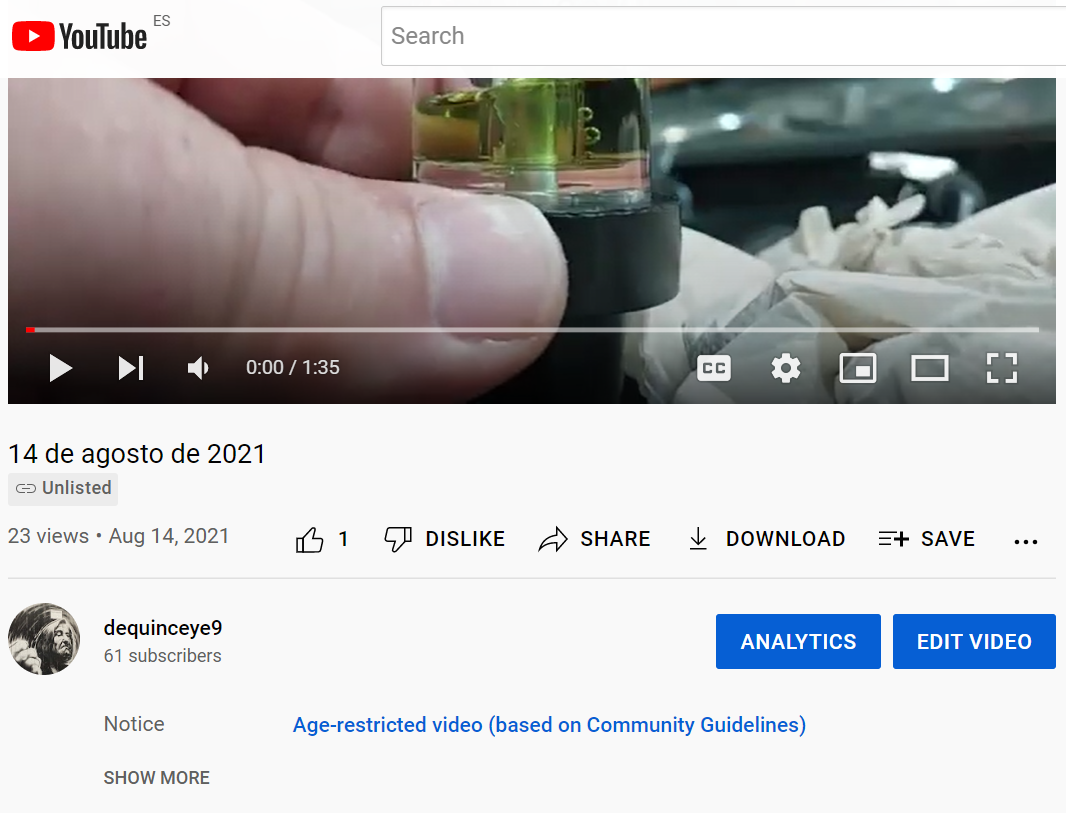Viewport: 1066px width, 813px height.
Task: Open the three-dot more actions menu
Action: [1026, 541]
